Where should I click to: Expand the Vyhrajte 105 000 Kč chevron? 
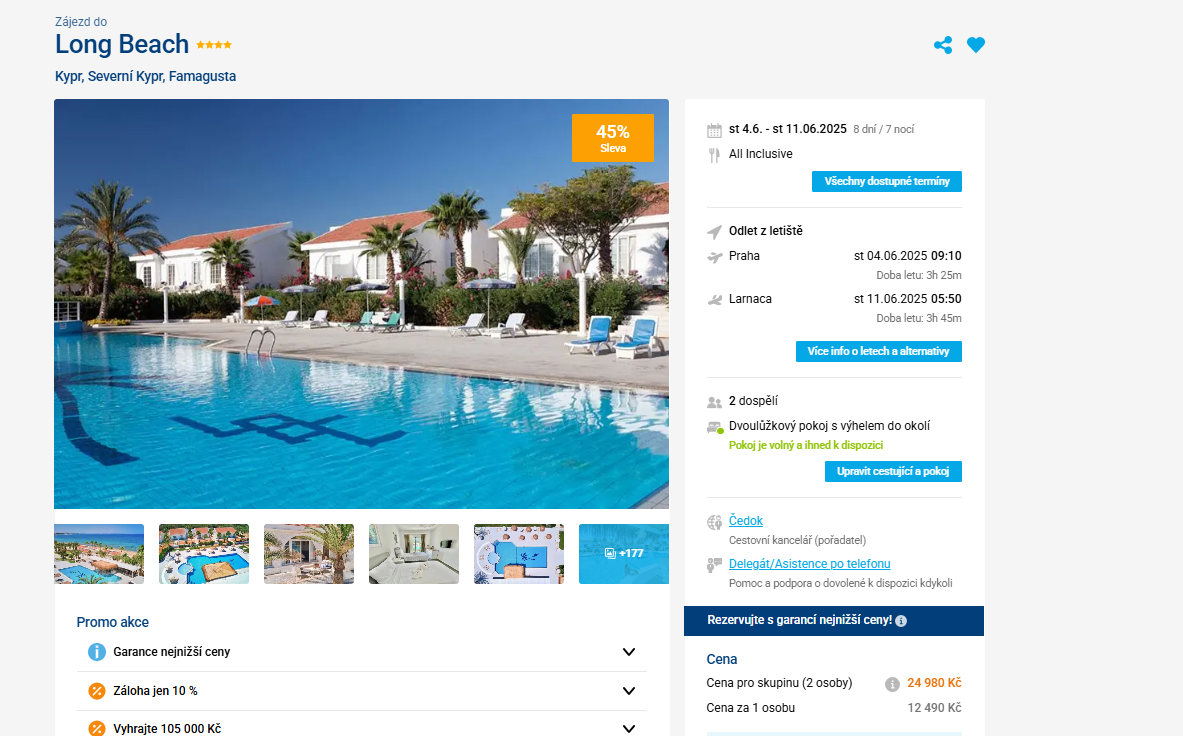click(x=628, y=728)
